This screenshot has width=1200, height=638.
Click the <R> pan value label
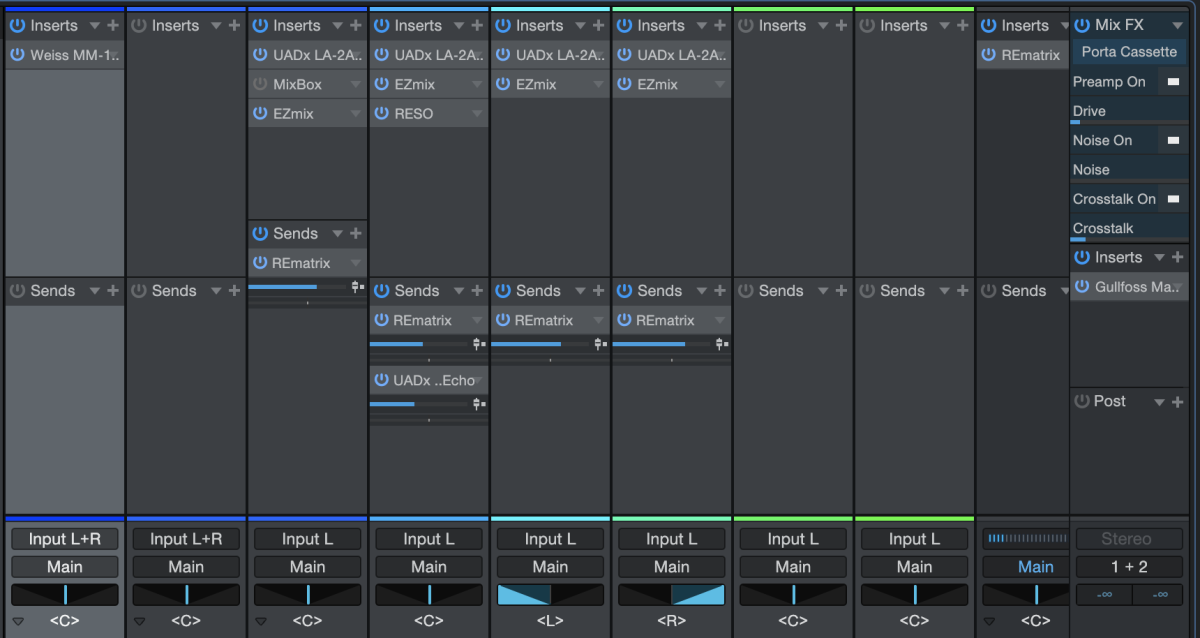[672, 621]
